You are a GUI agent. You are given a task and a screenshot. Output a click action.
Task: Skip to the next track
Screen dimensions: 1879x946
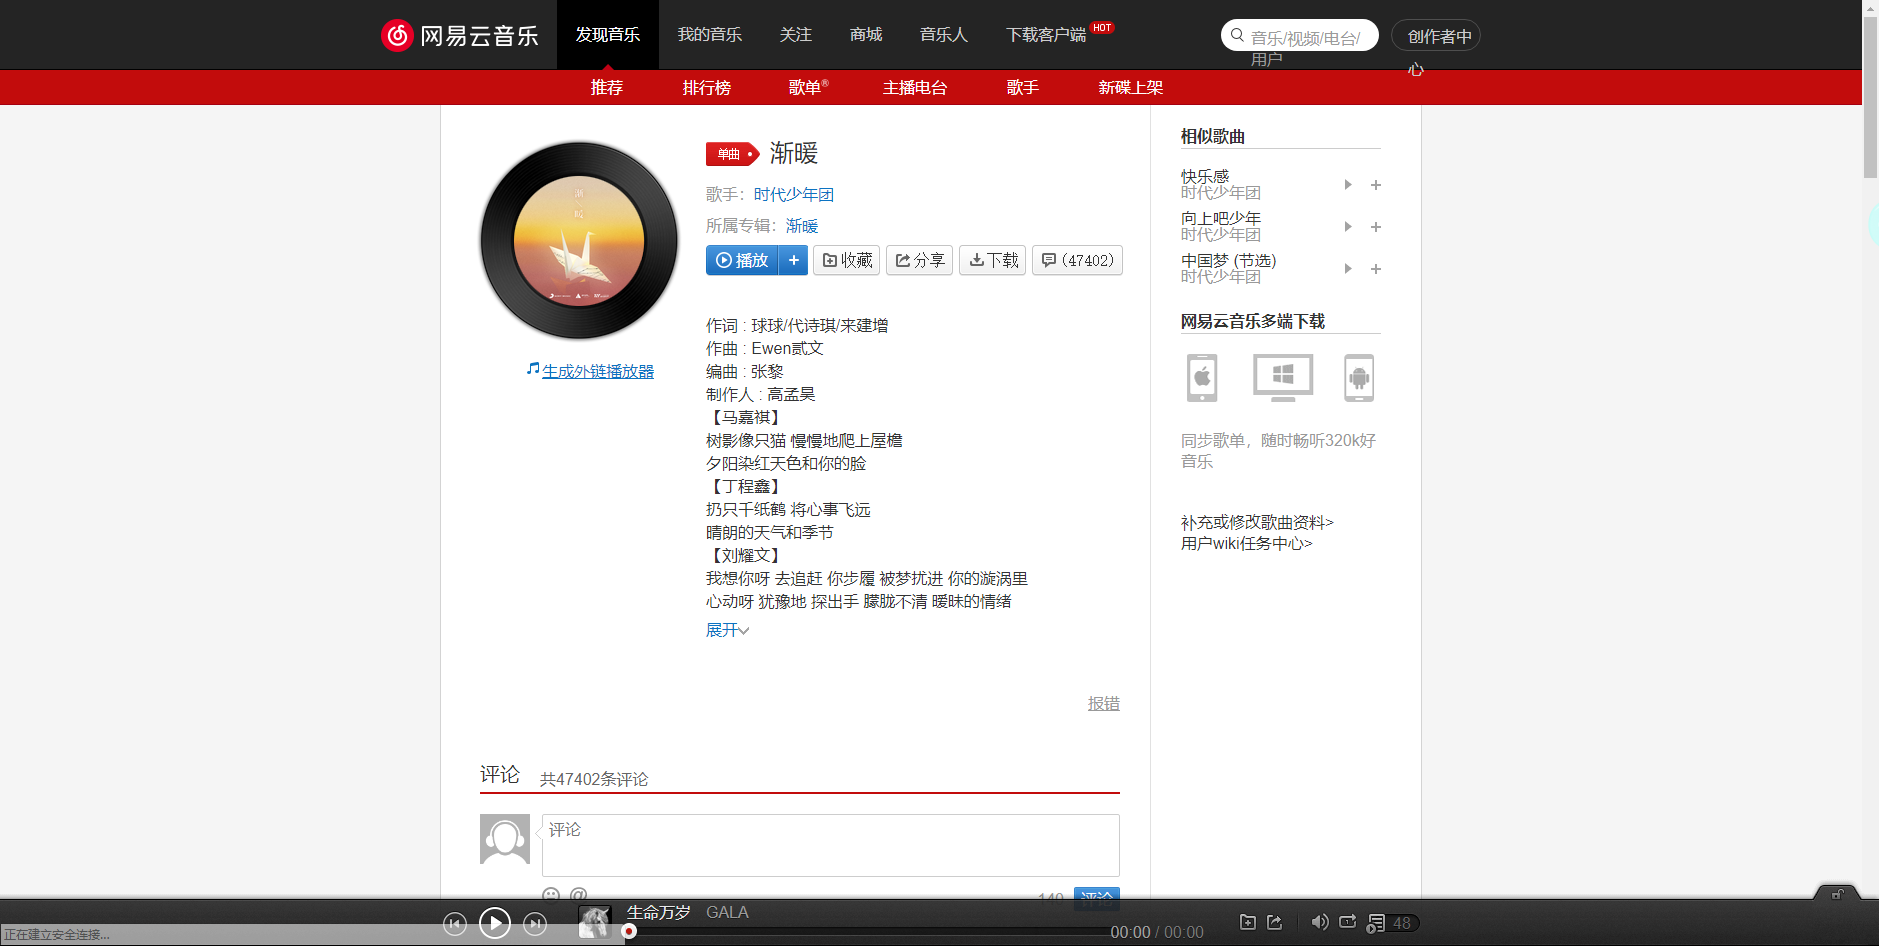[536, 923]
